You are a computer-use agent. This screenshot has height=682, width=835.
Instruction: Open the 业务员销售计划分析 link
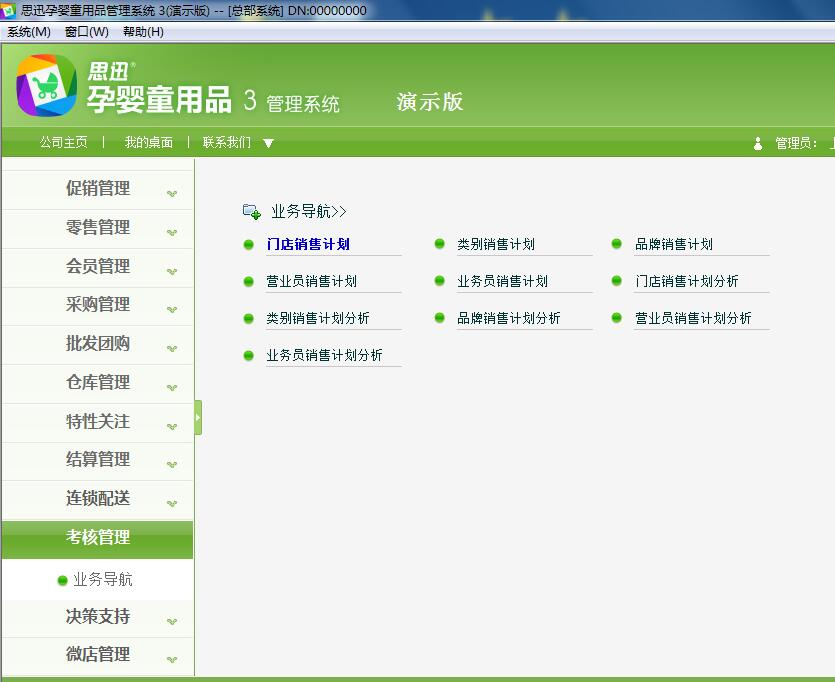point(324,355)
